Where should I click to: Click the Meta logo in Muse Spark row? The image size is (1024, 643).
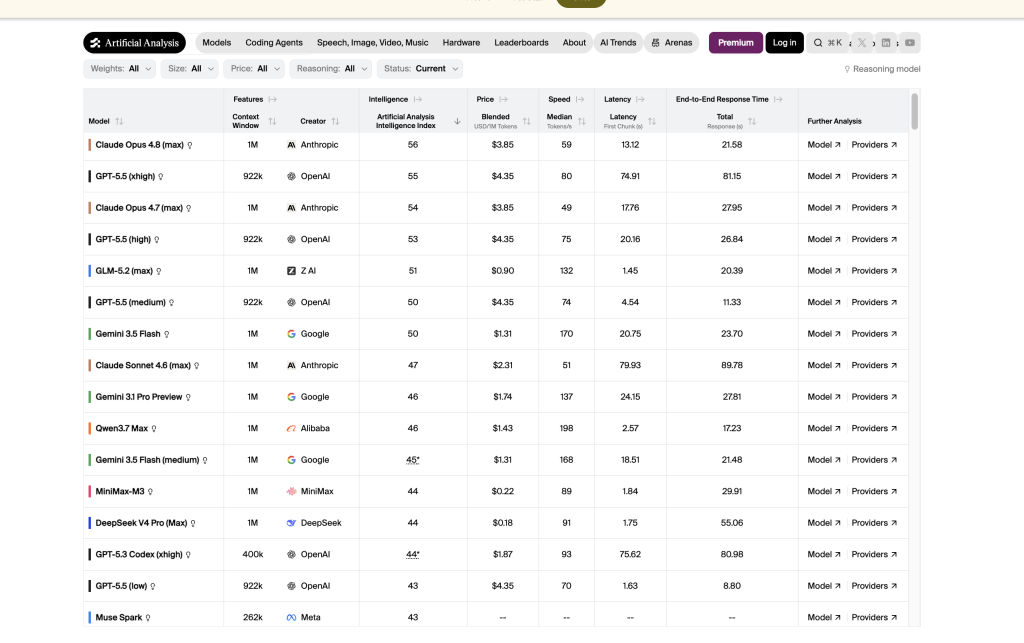click(x=291, y=618)
